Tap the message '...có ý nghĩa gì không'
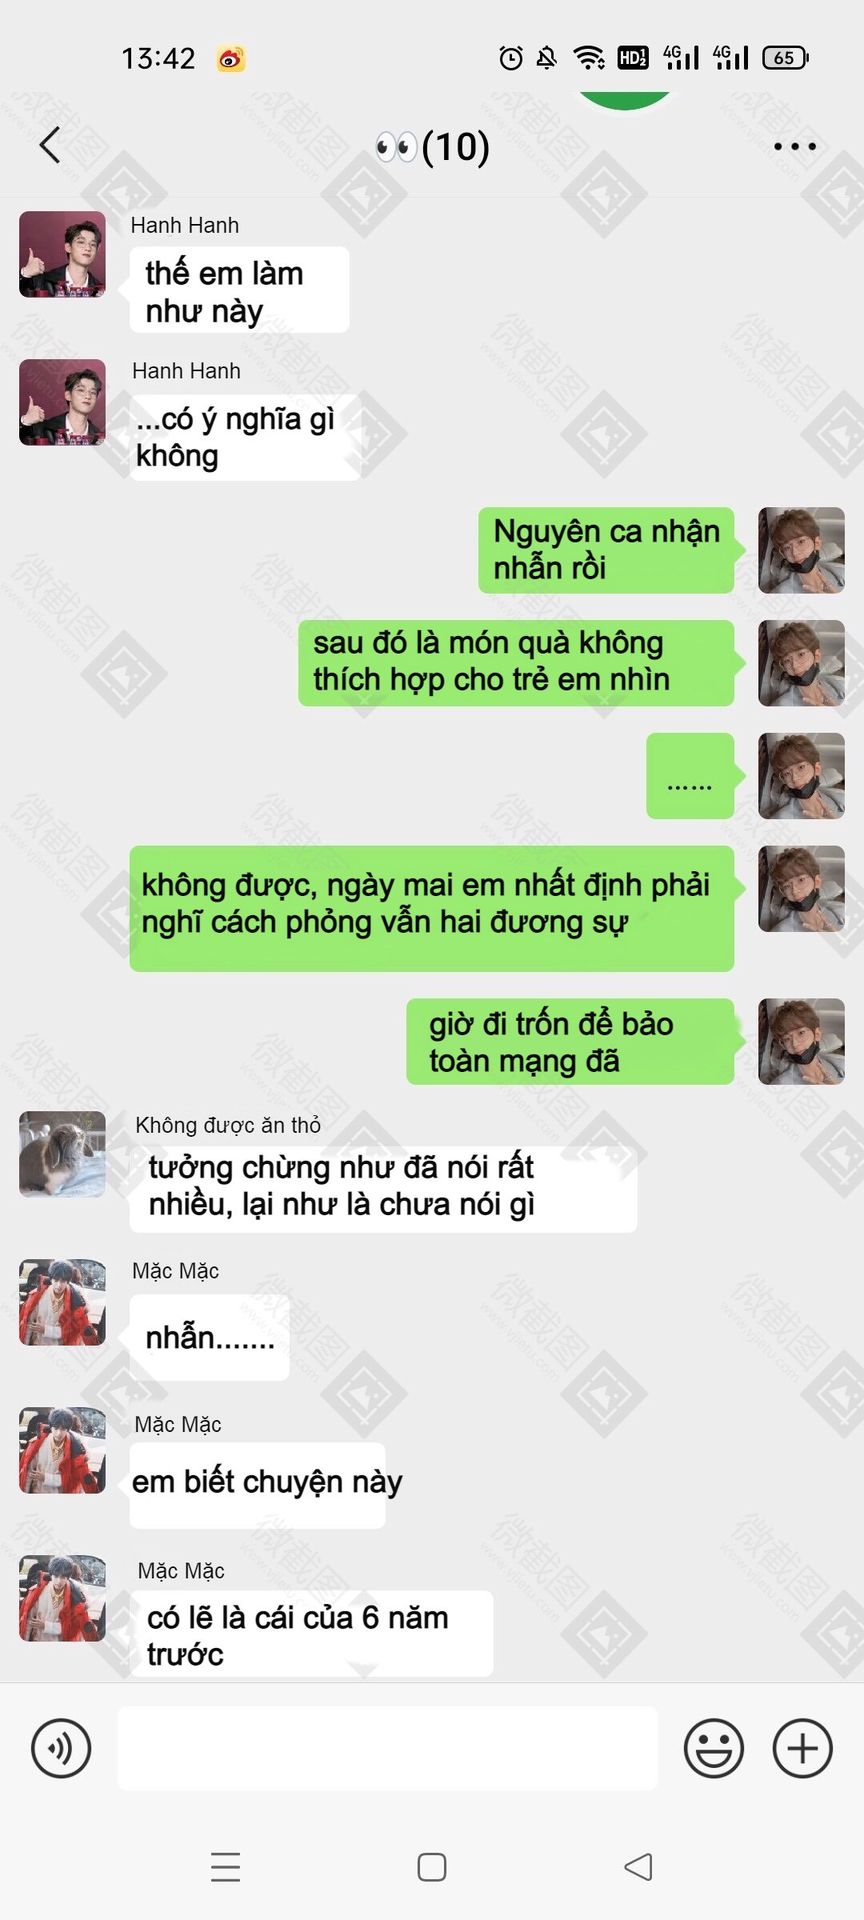Image resolution: width=864 pixels, height=1920 pixels. (245, 437)
